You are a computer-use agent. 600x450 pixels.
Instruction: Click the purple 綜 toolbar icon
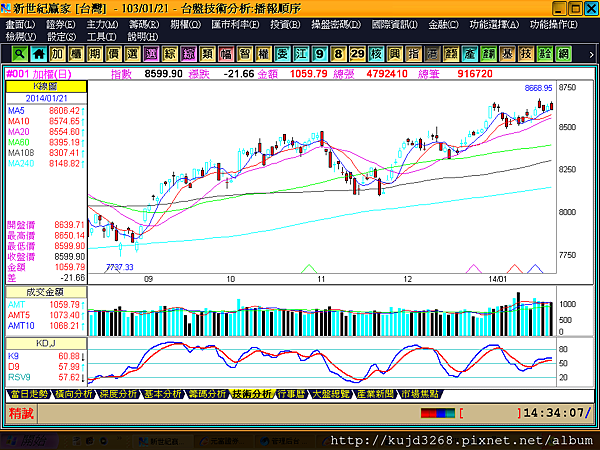[188, 54]
